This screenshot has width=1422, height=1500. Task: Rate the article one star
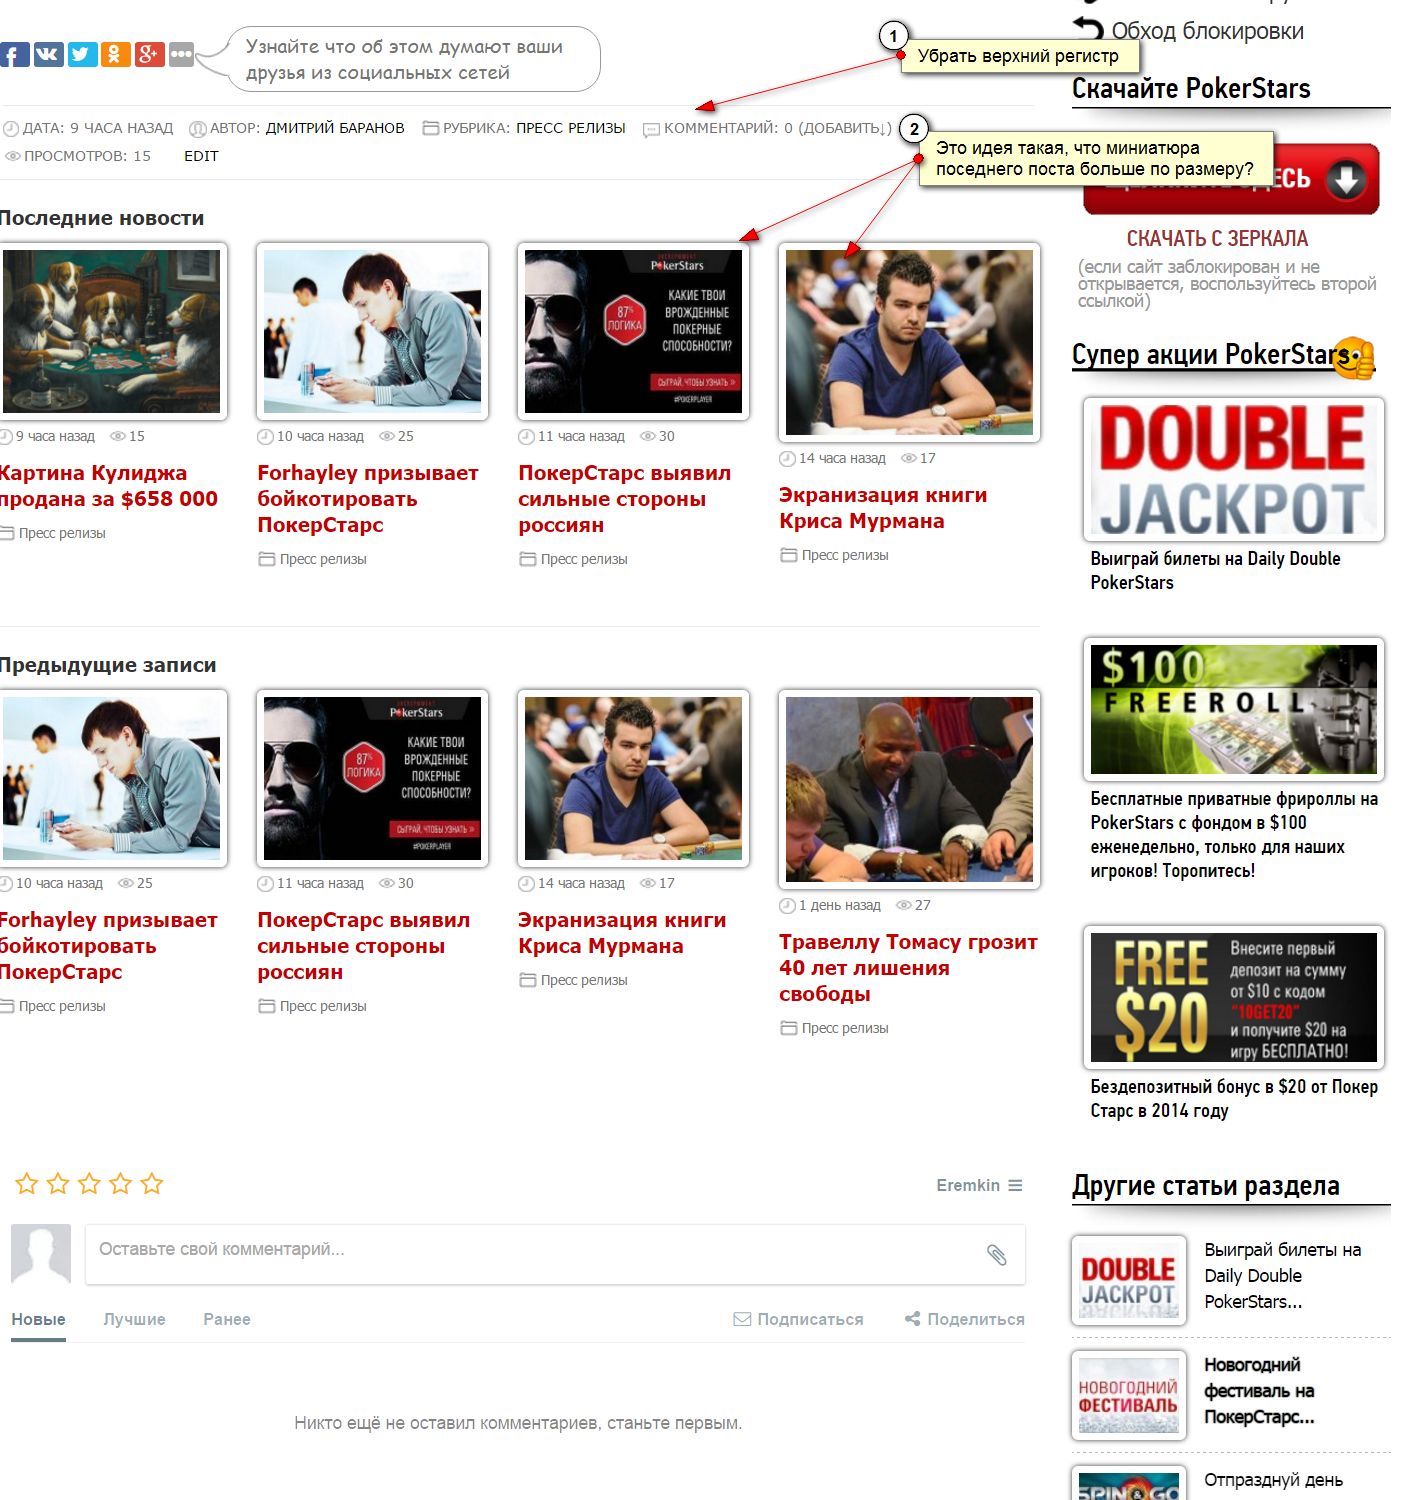27,1184
